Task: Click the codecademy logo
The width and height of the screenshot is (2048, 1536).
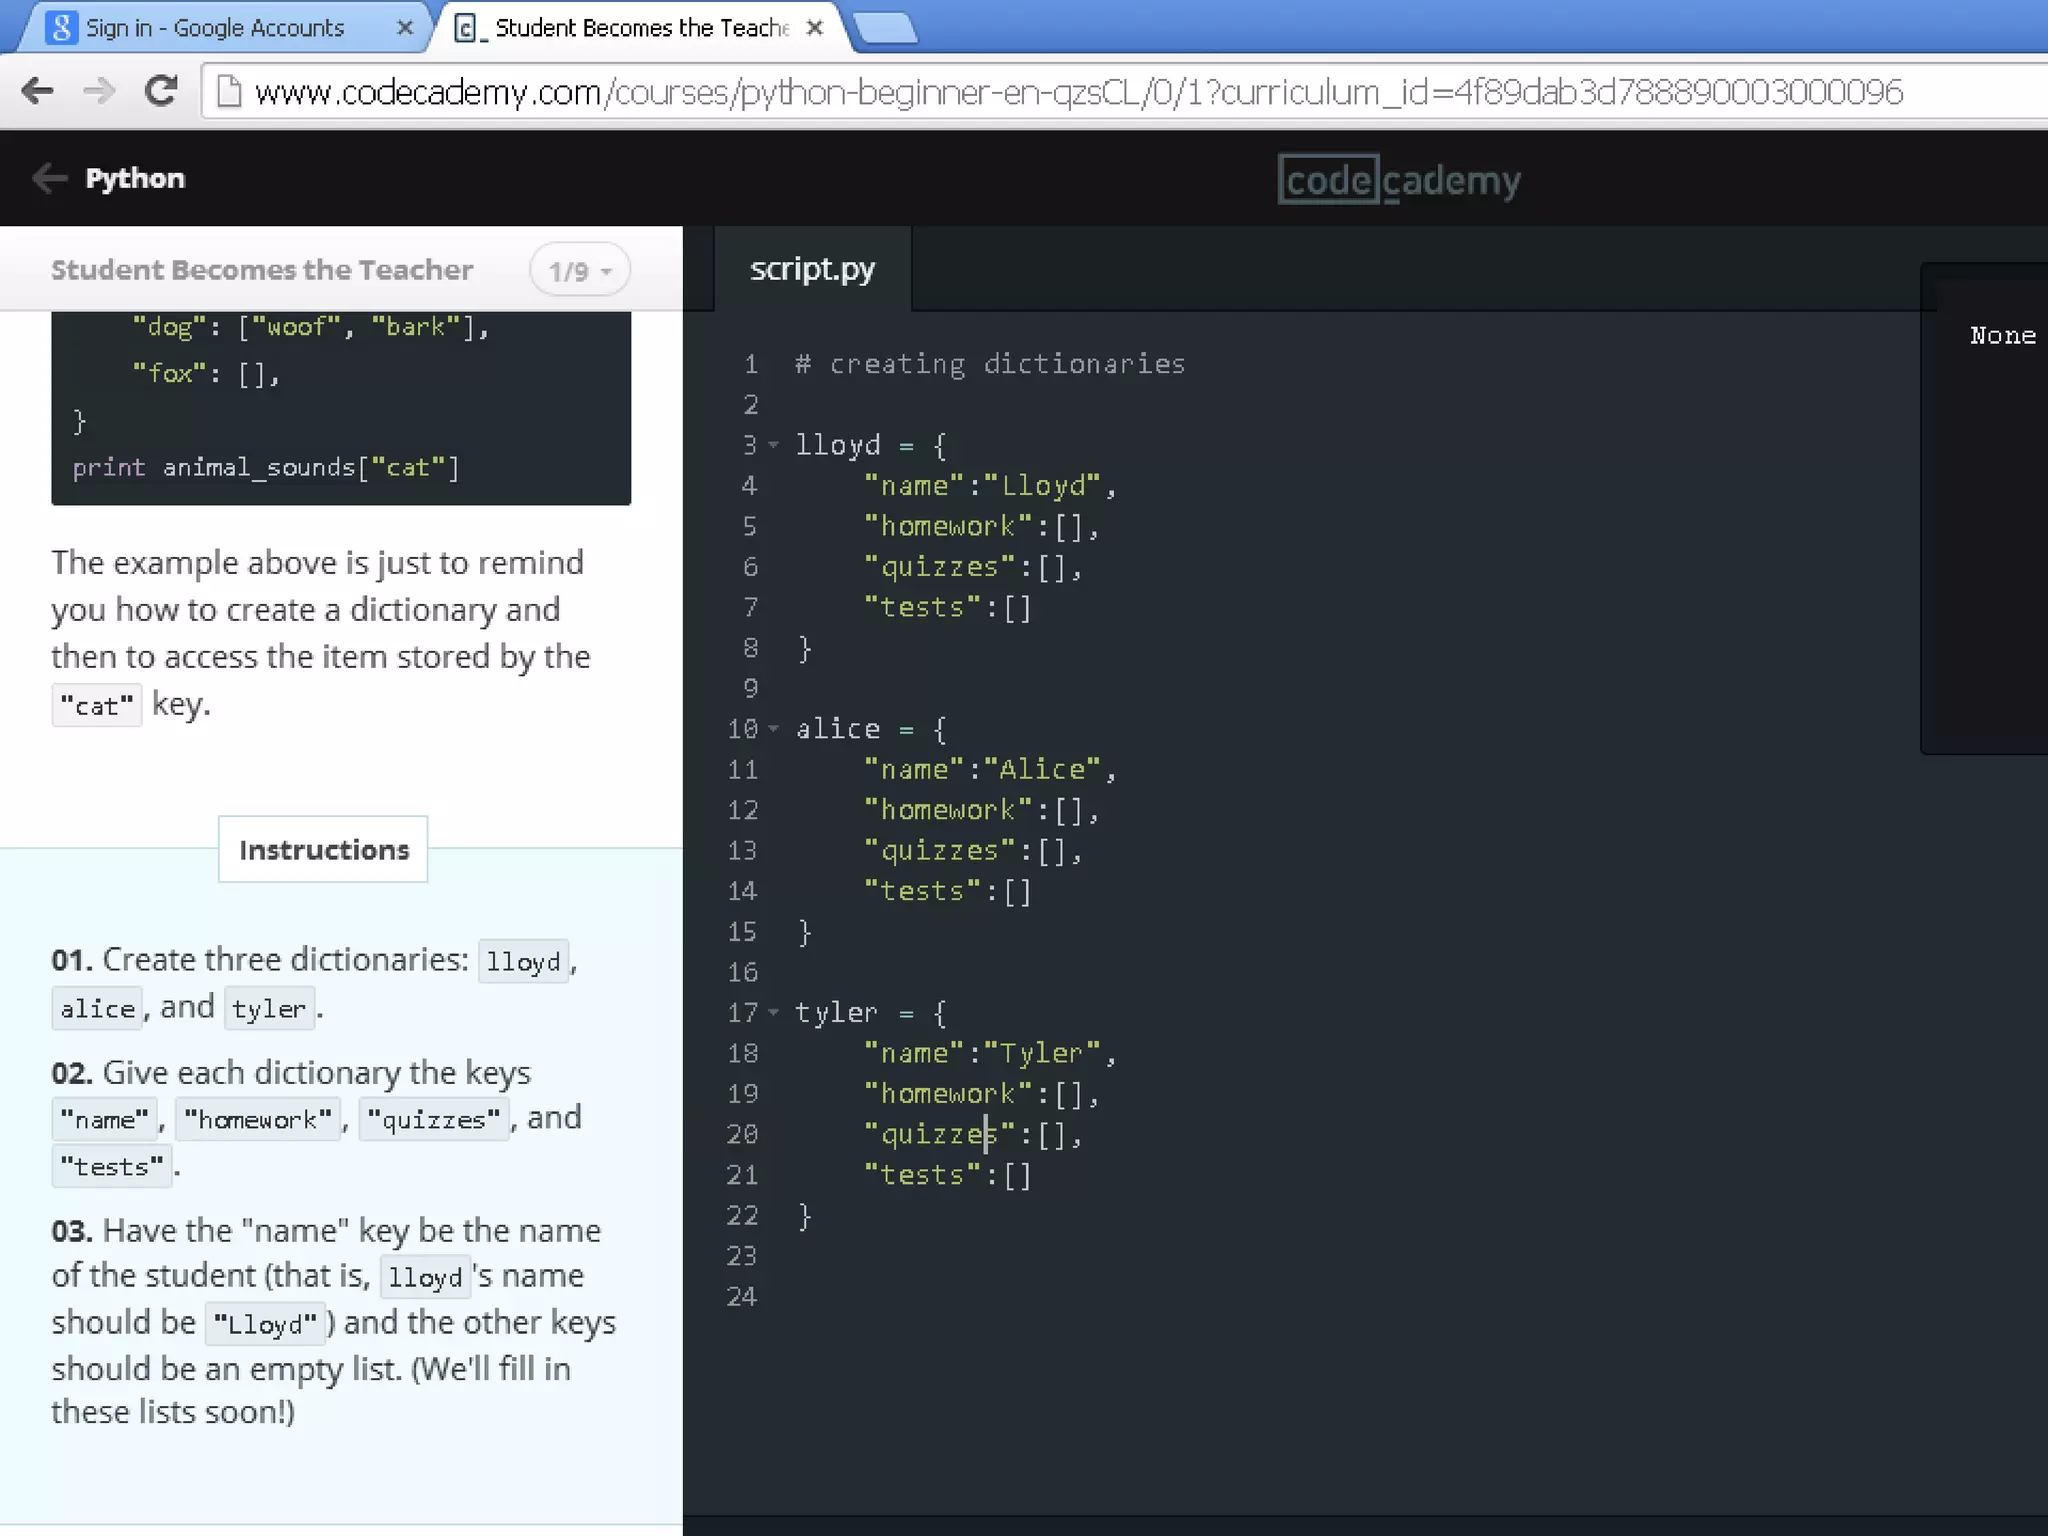Action: point(1399,180)
